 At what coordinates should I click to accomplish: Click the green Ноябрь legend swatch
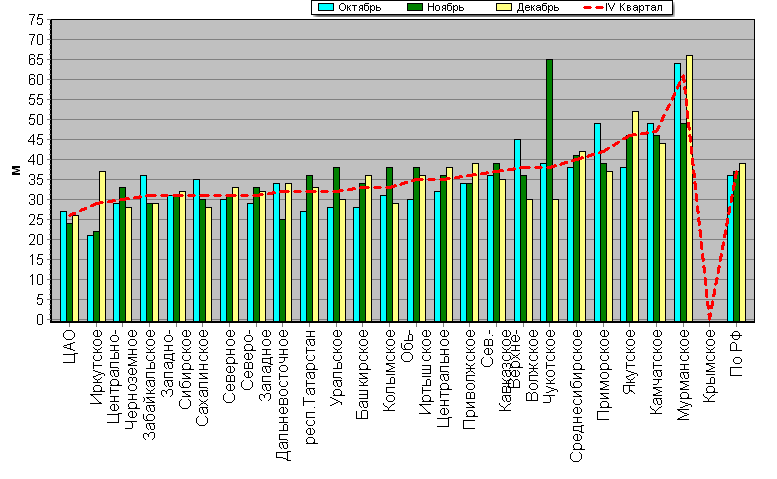(415, 7)
